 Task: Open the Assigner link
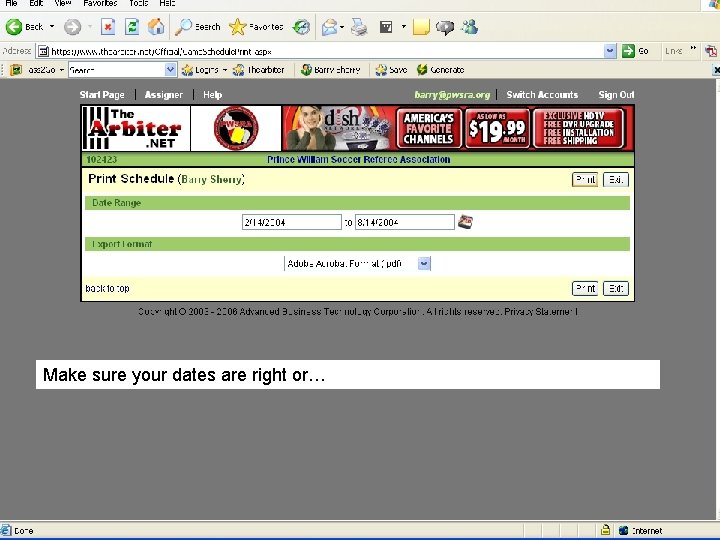coord(163,95)
